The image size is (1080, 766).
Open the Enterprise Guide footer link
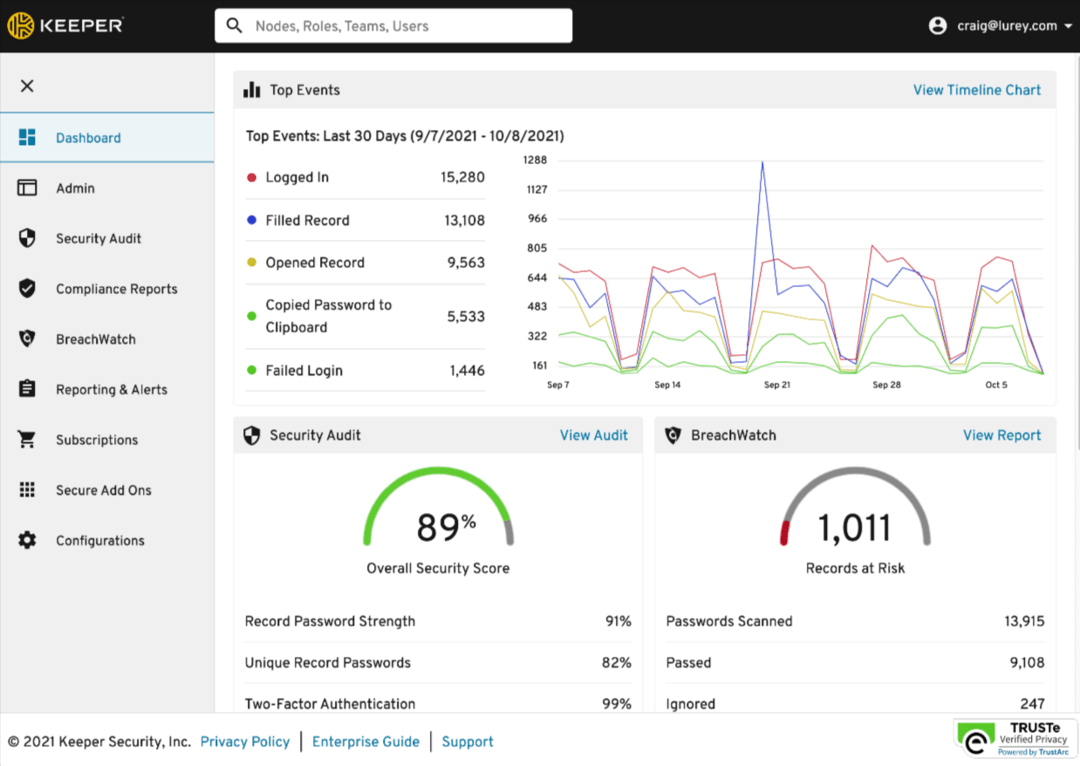[x=365, y=742]
